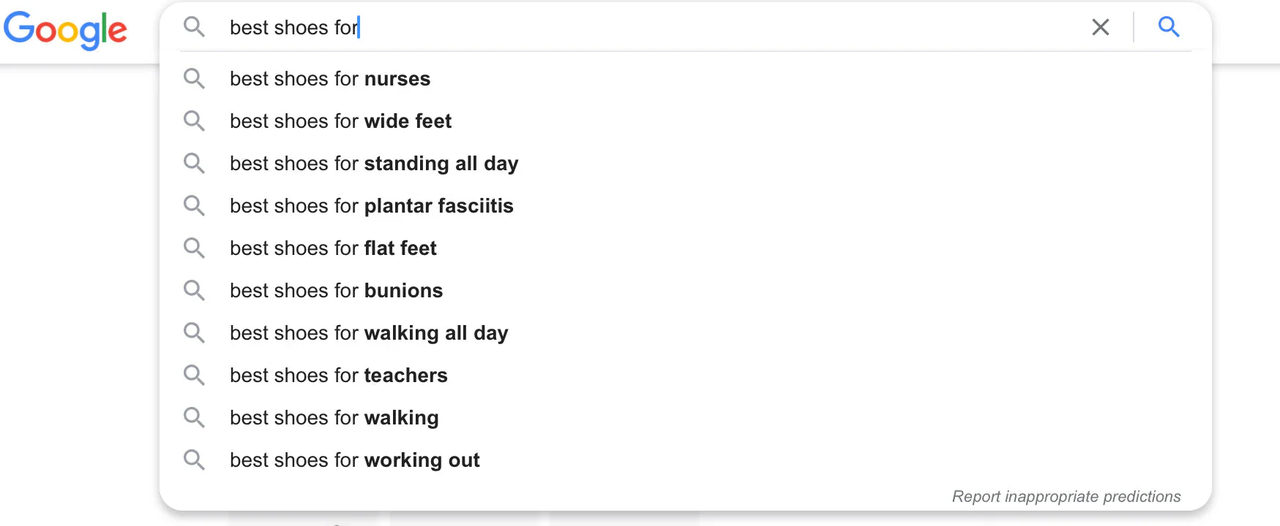Choose 'best shoes for flat feet'
The height and width of the screenshot is (526, 1280).
[333, 248]
